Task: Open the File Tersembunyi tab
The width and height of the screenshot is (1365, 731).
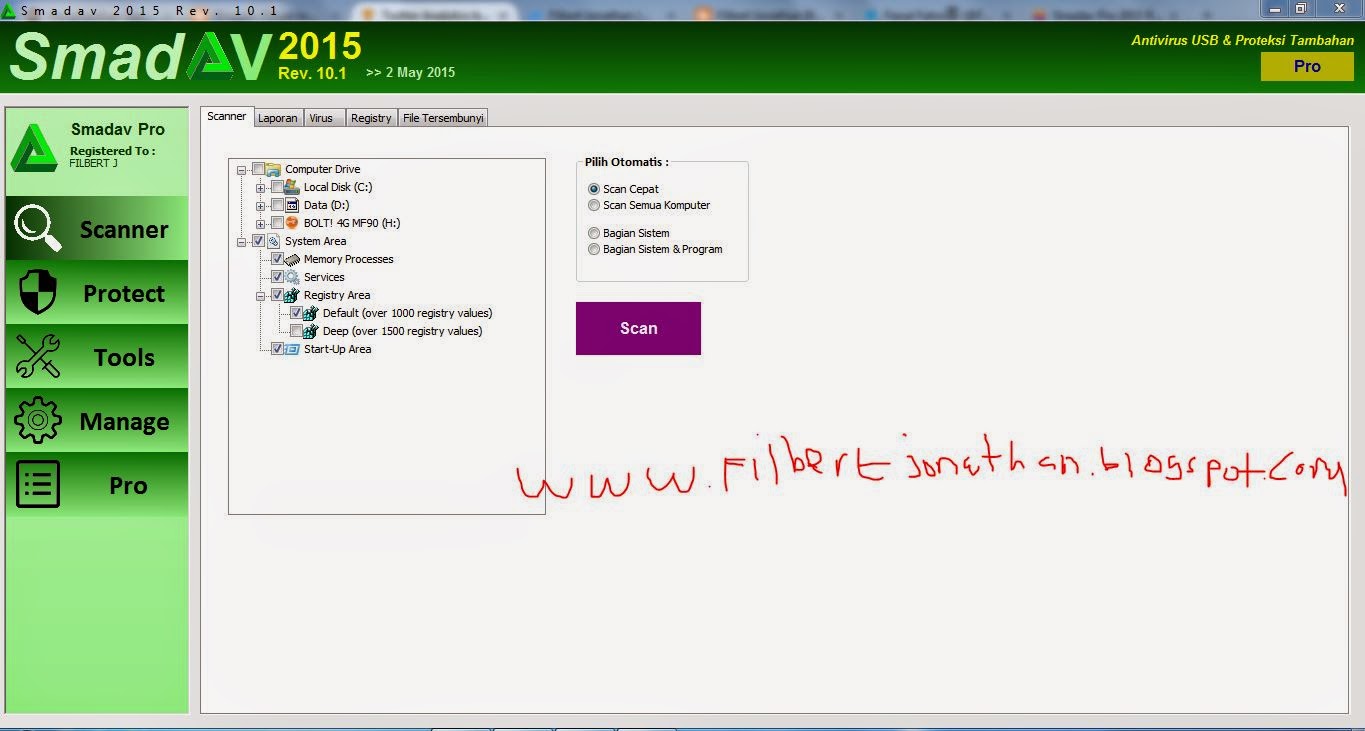Action: coord(442,117)
